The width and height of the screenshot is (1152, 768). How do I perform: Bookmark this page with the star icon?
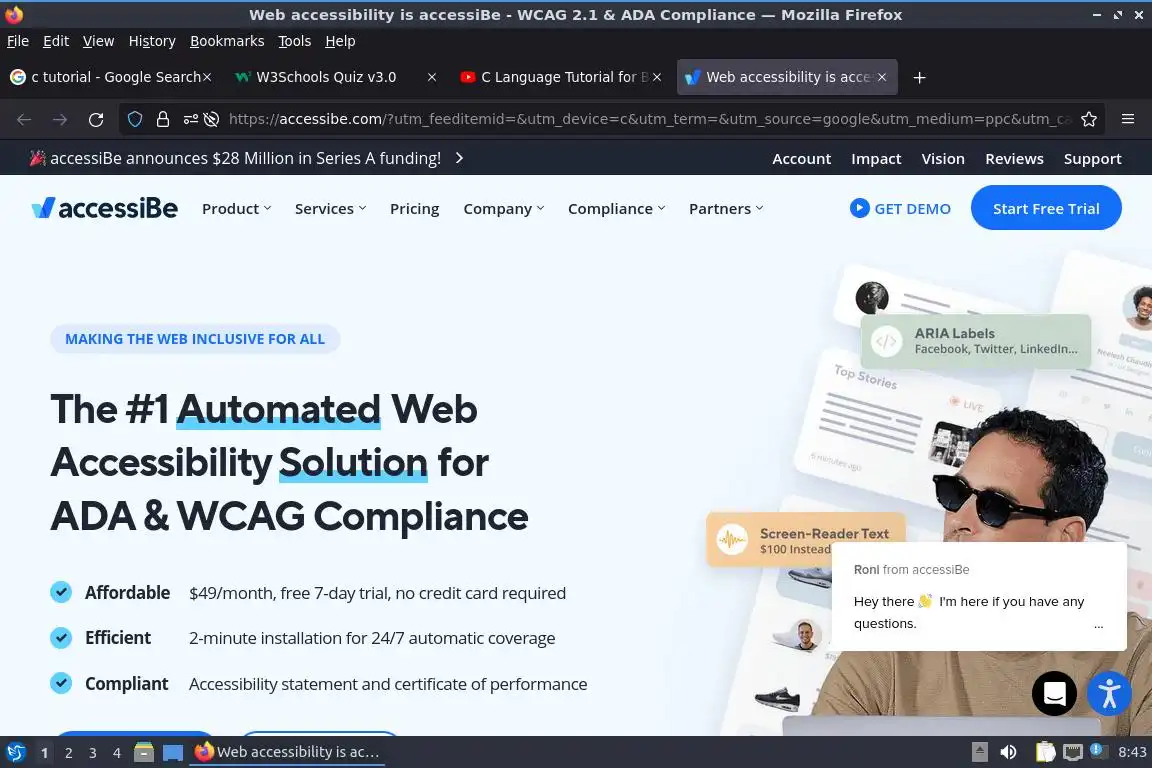[x=1089, y=119]
